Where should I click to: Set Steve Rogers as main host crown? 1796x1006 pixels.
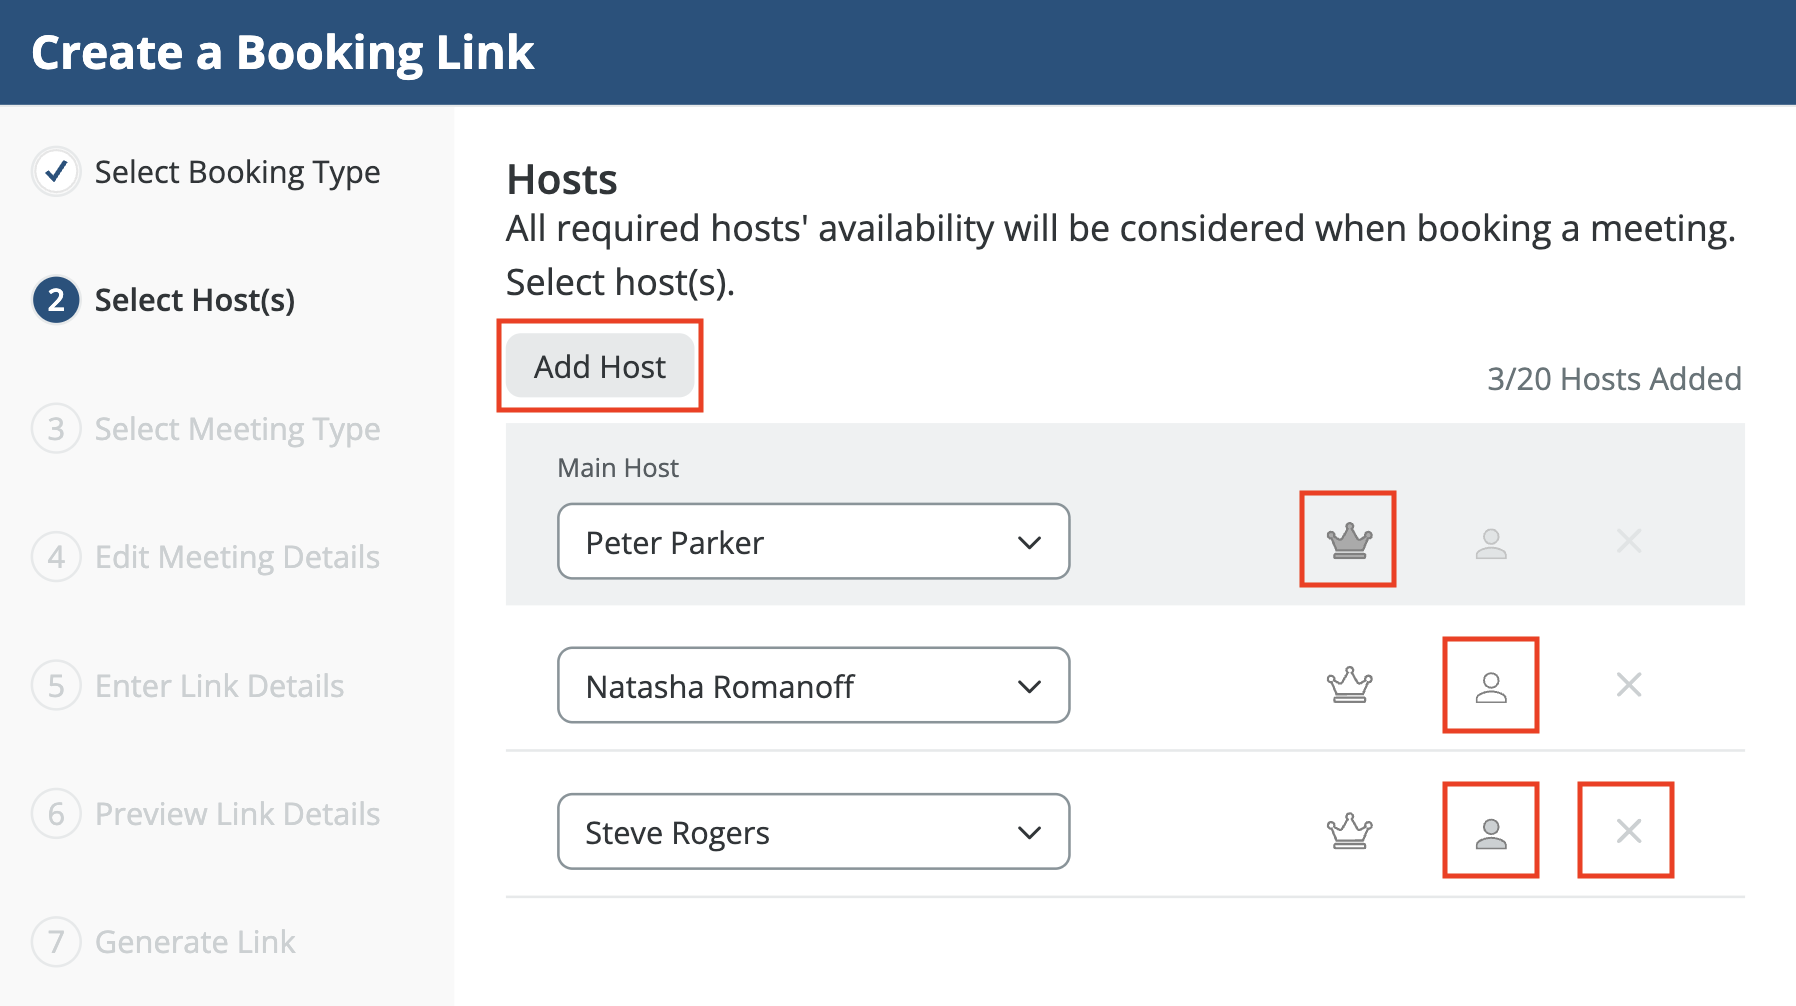click(x=1348, y=831)
